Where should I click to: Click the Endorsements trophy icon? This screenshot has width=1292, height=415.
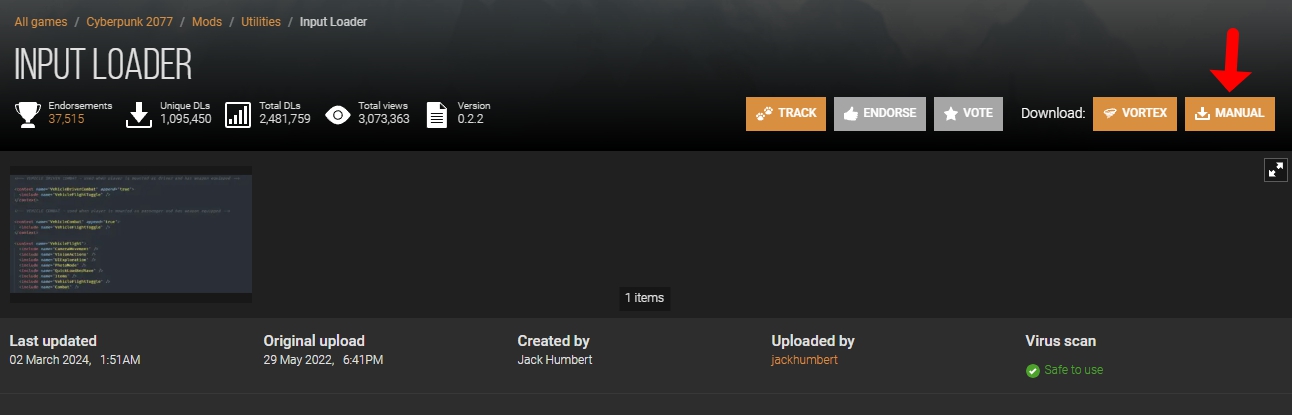click(27, 113)
